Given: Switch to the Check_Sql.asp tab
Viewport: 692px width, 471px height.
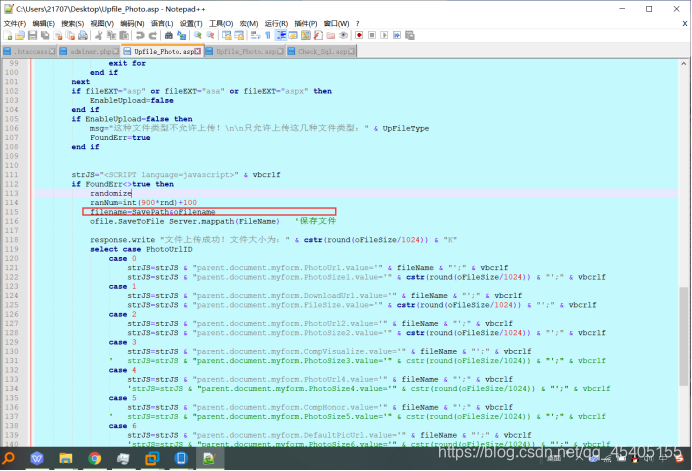Looking at the screenshot, I should pos(321,51).
